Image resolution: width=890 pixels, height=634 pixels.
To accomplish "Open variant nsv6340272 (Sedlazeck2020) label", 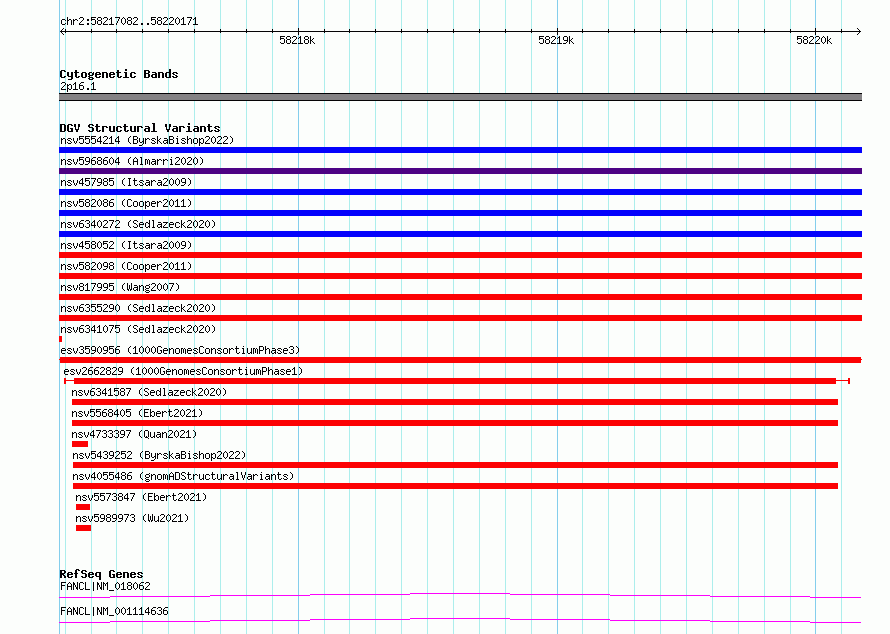I will tap(138, 224).
